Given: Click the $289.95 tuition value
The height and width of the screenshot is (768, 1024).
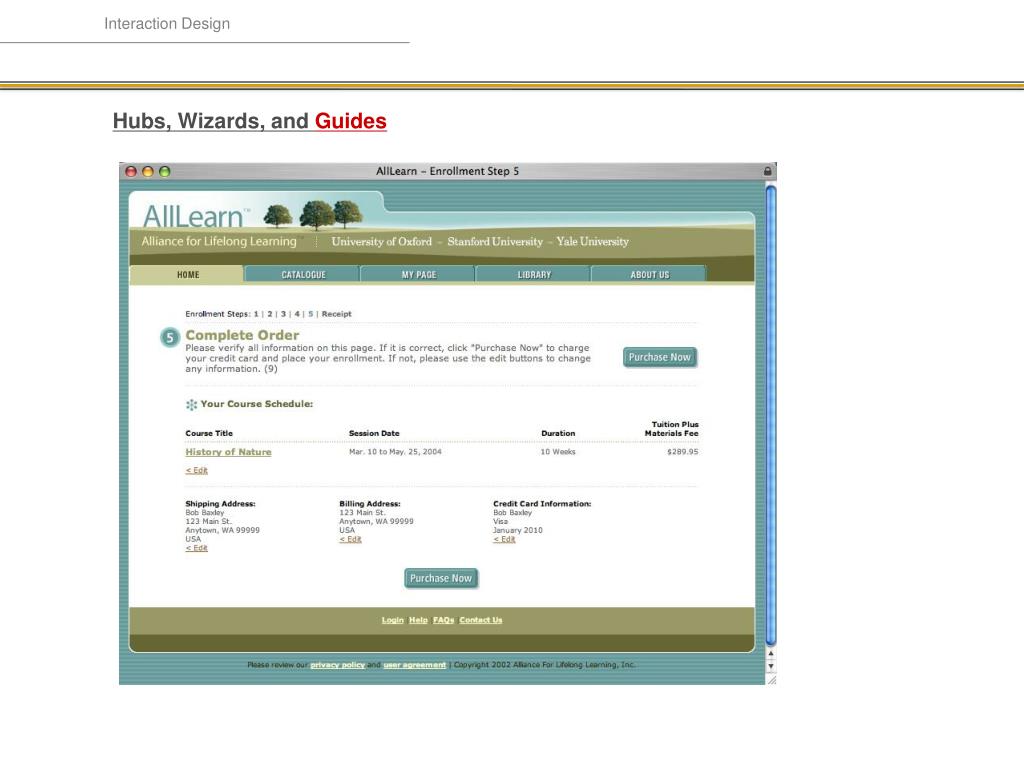Looking at the screenshot, I should (x=682, y=452).
